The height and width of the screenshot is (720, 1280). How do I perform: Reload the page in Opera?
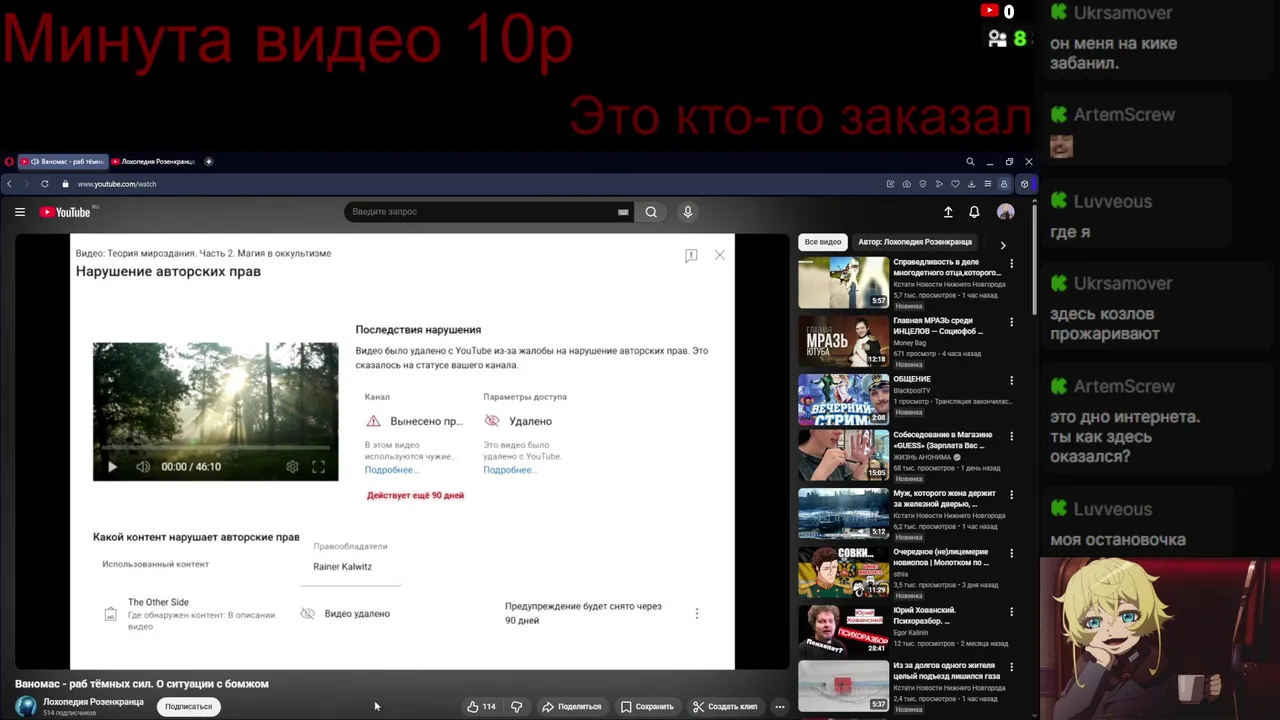click(x=44, y=184)
